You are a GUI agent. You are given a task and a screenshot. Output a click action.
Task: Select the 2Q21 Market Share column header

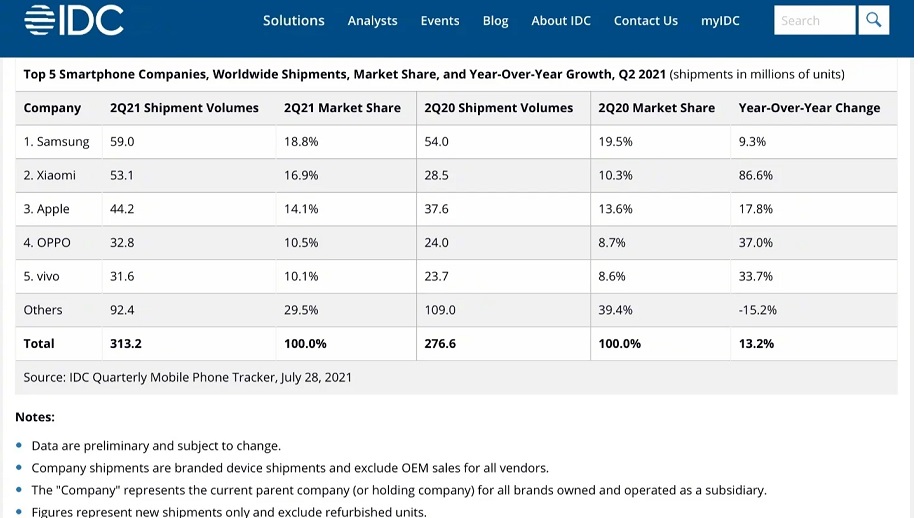coord(342,108)
